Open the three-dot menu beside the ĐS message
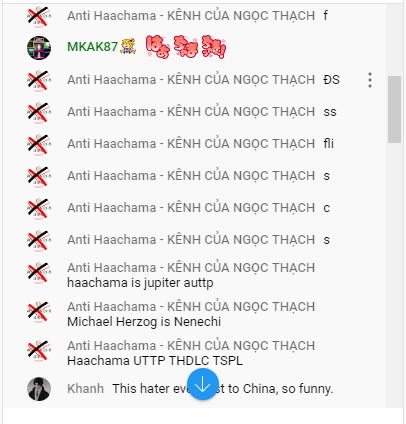Screen dimensions: 406x424 click(370, 80)
